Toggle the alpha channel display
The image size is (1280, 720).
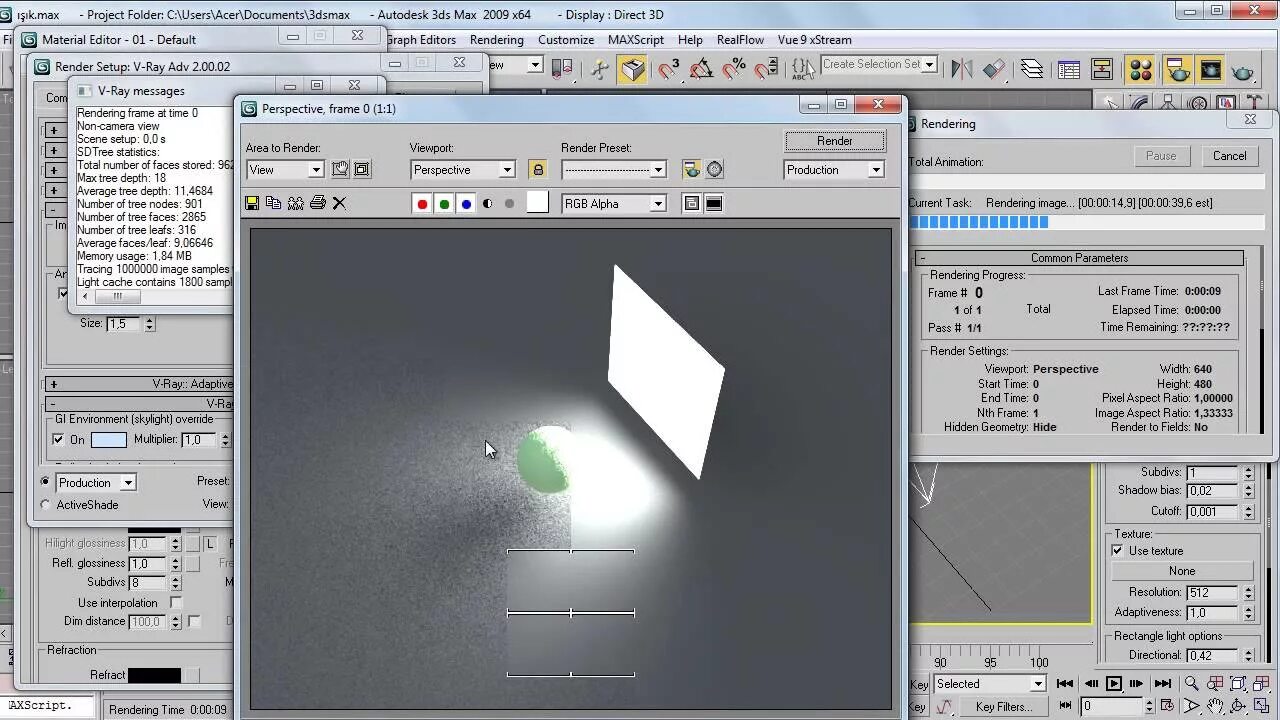click(x=488, y=204)
